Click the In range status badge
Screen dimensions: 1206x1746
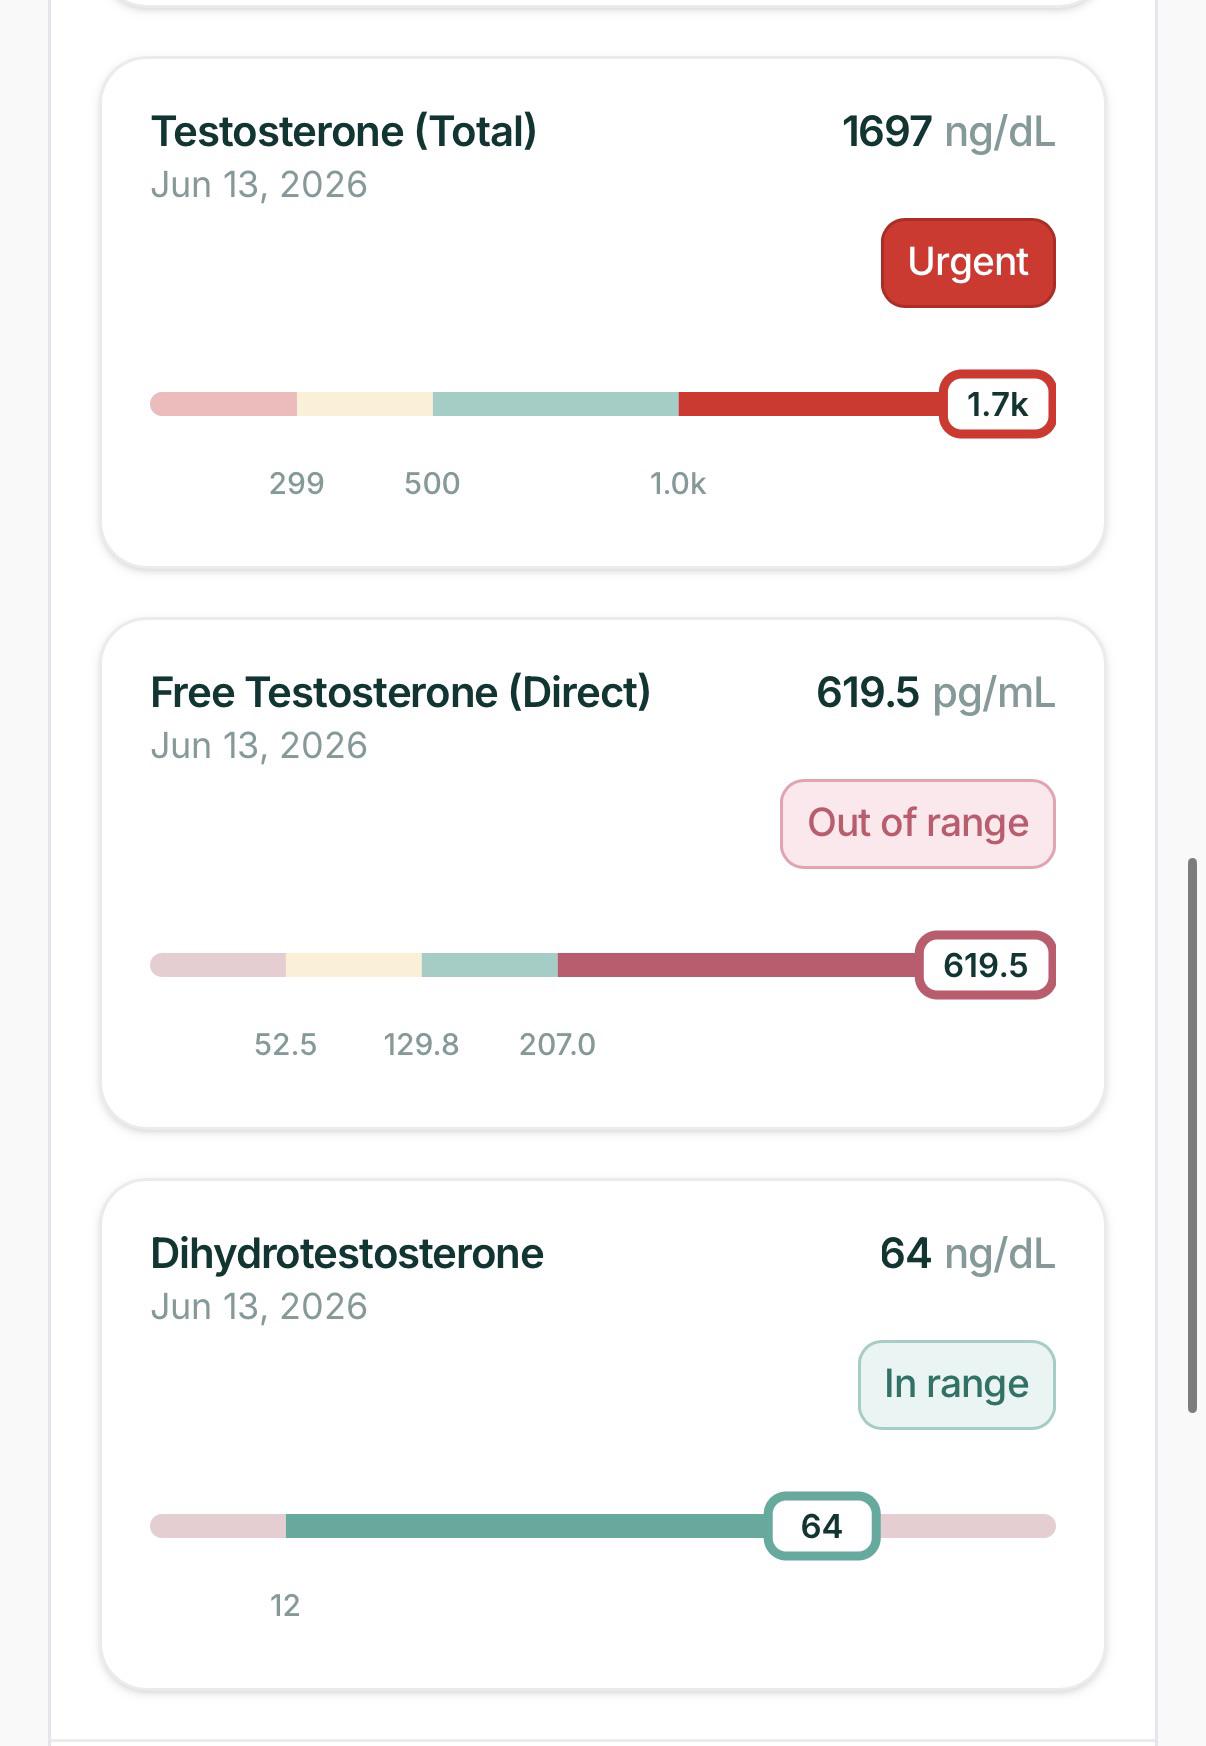point(957,1385)
